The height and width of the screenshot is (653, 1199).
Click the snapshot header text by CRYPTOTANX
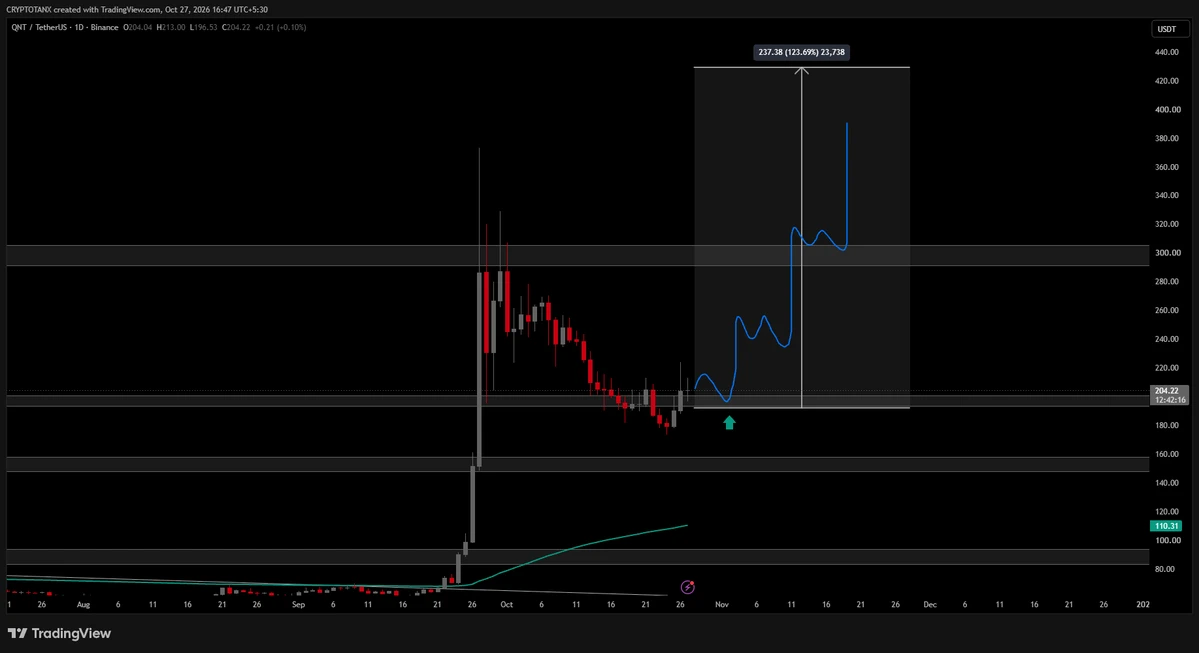[137, 9]
